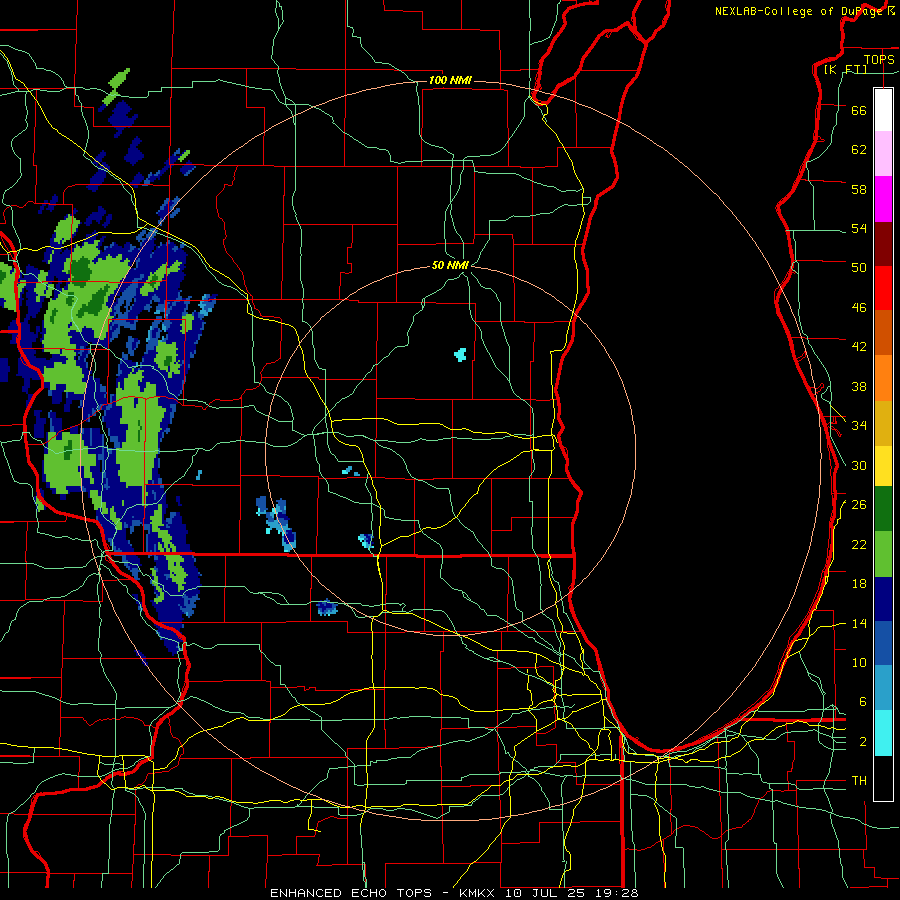Click the 22 legend value

[859, 544]
